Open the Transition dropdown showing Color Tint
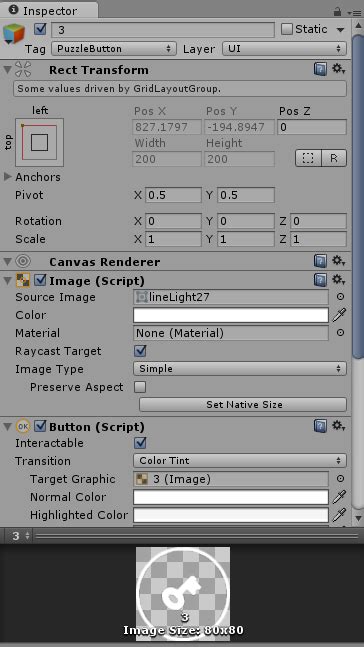The height and width of the screenshot is (647, 364). click(x=240, y=460)
